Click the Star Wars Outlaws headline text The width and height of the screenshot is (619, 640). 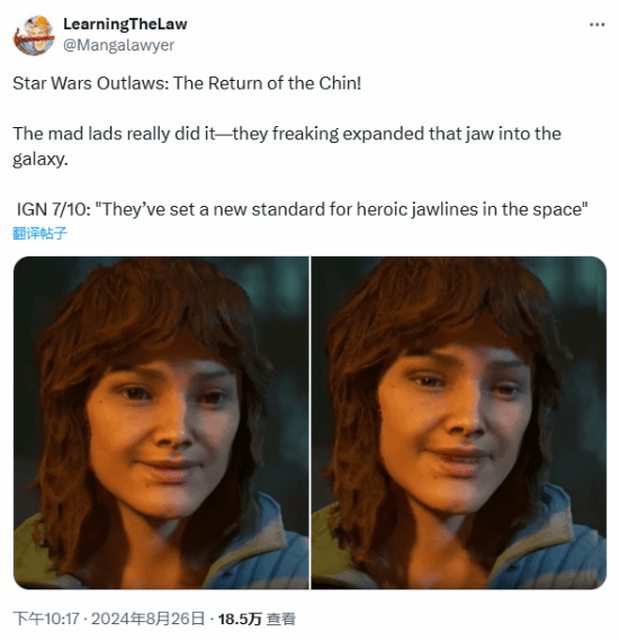point(187,83)
